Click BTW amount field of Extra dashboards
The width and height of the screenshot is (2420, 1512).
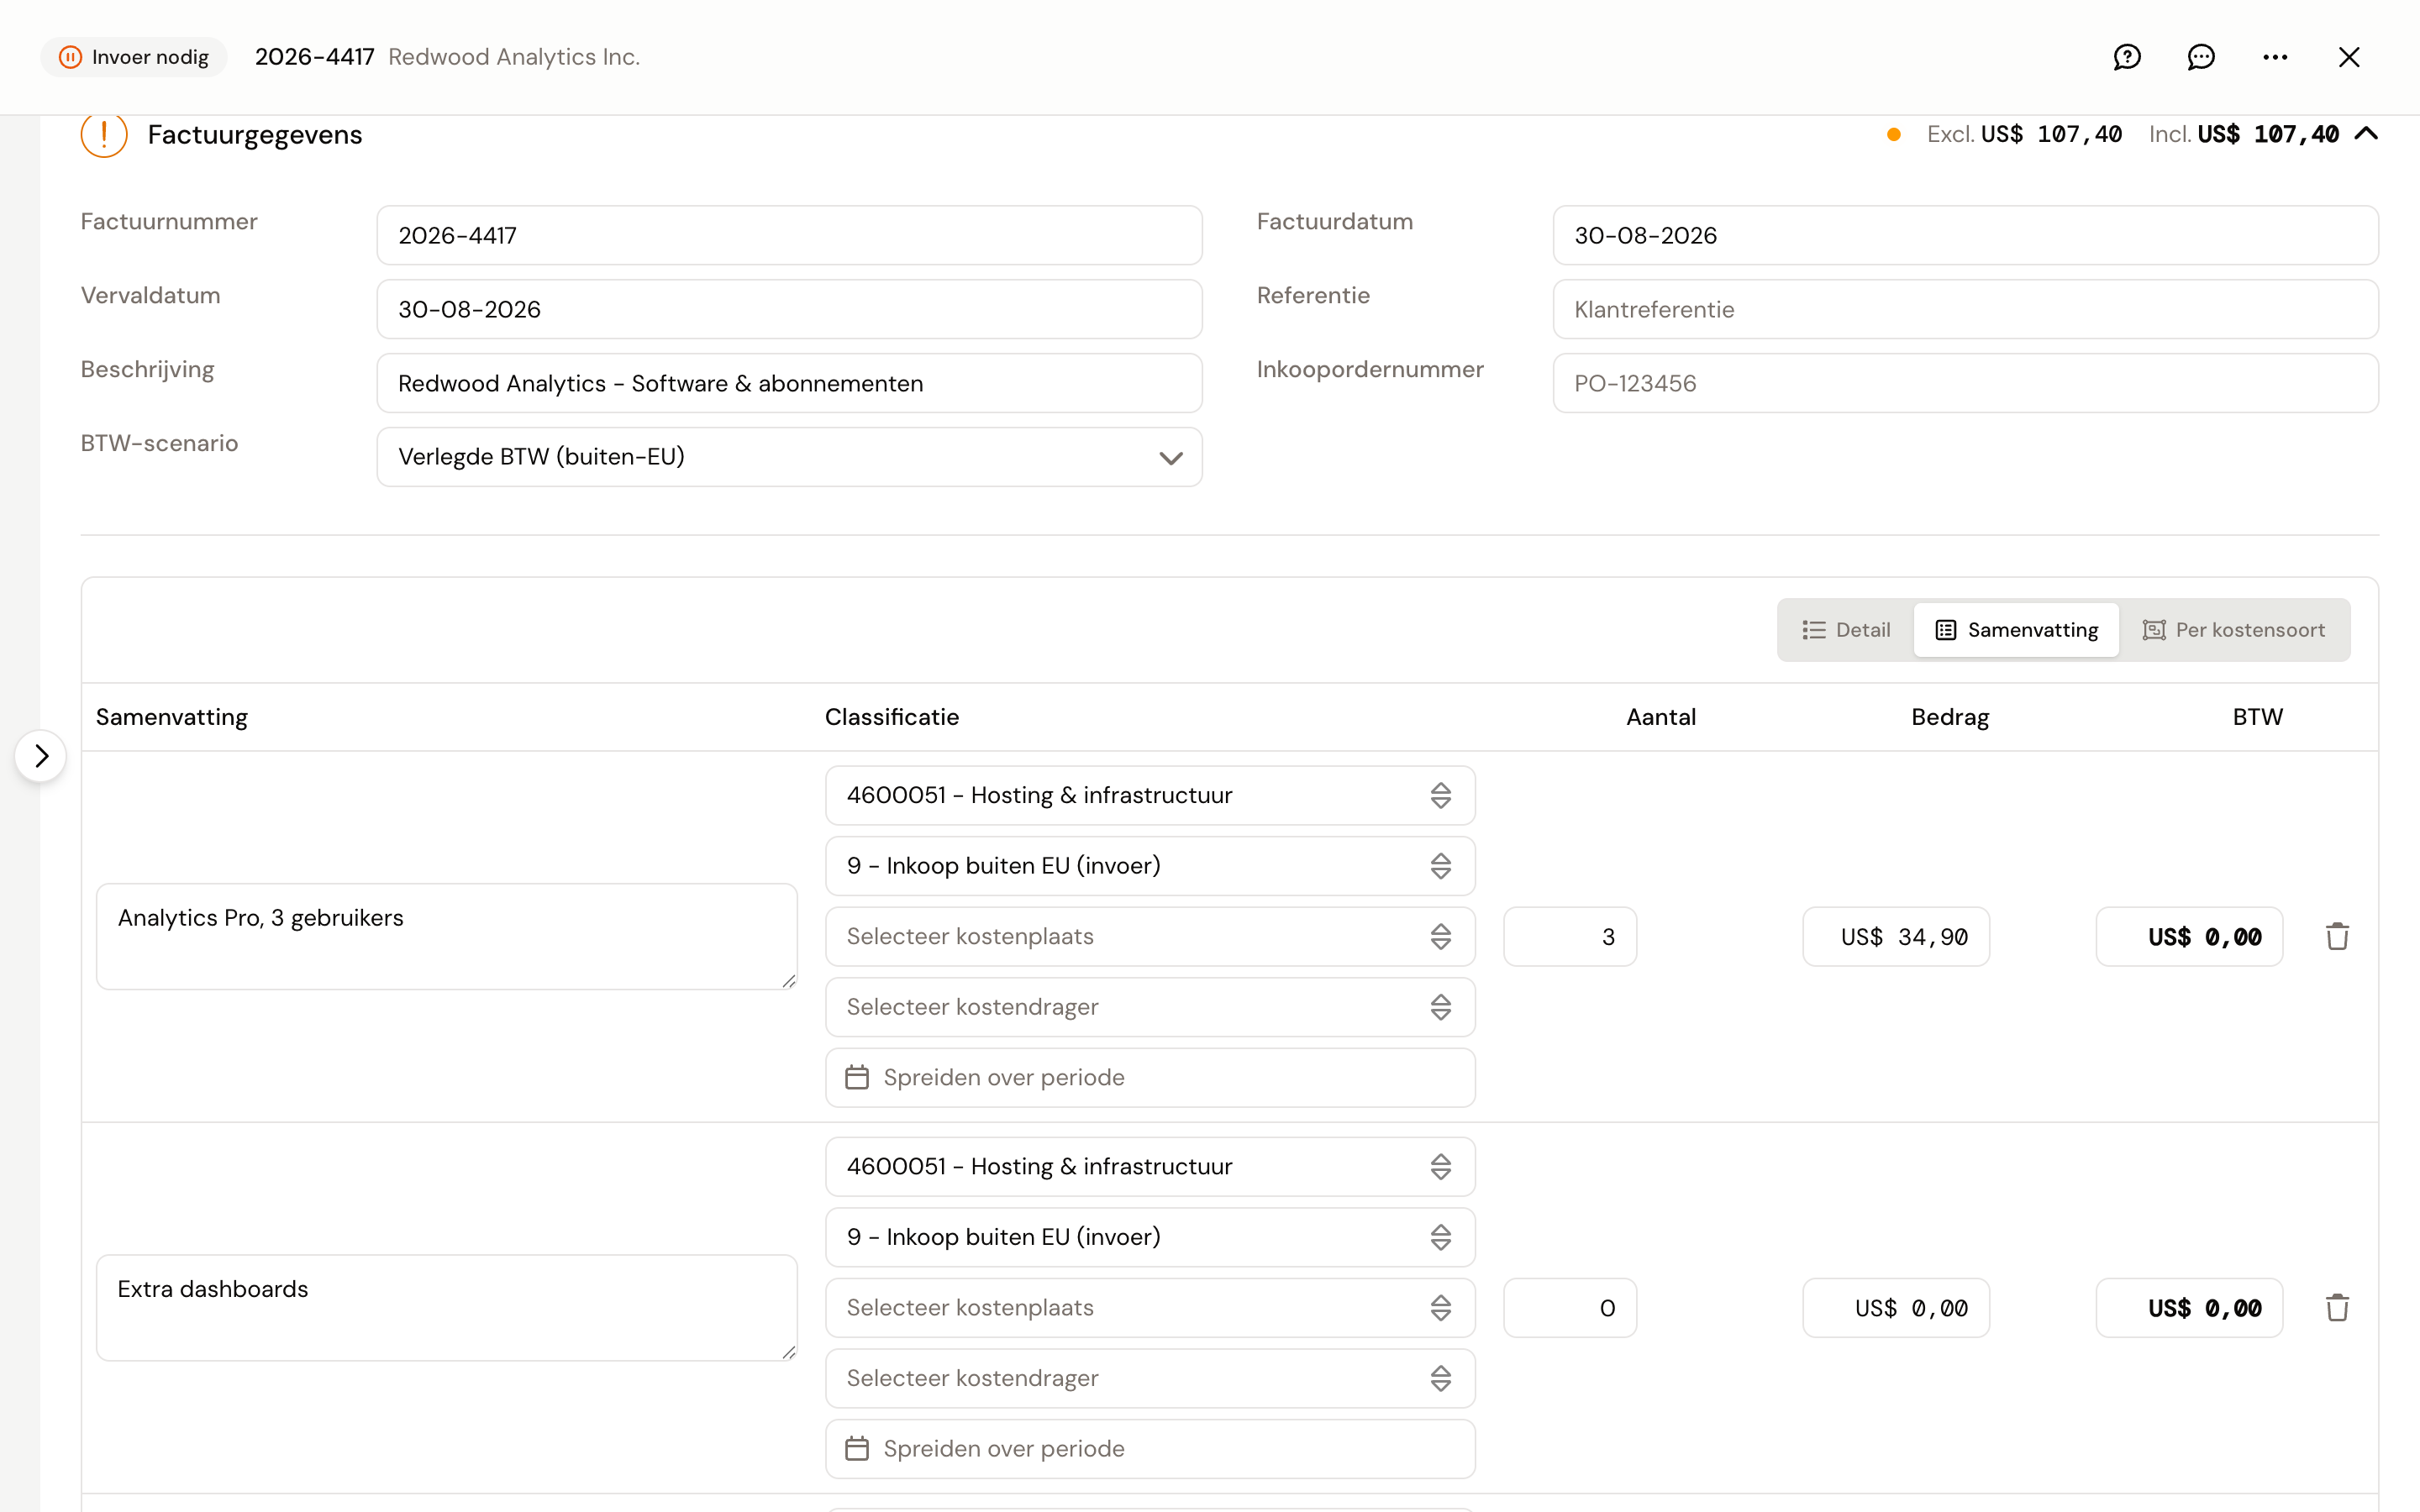pyautogui.click(x=2190, y=1308)
